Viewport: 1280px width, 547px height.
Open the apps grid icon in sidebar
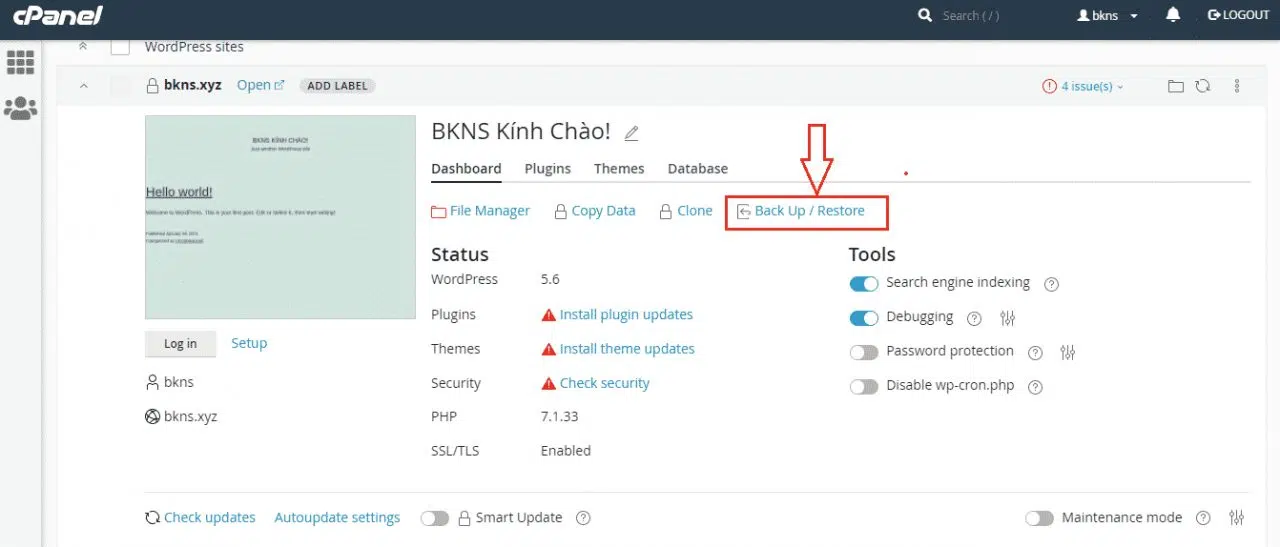click(x=20, y=62)
